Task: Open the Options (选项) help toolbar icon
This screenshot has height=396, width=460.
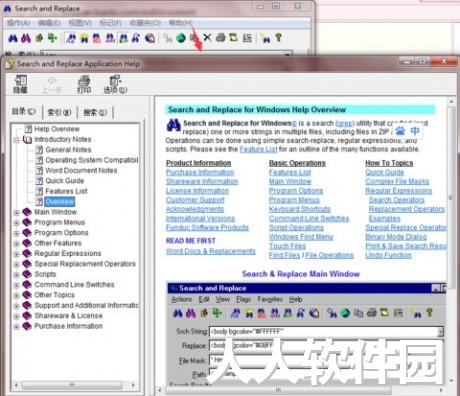Action: [115, 84]
